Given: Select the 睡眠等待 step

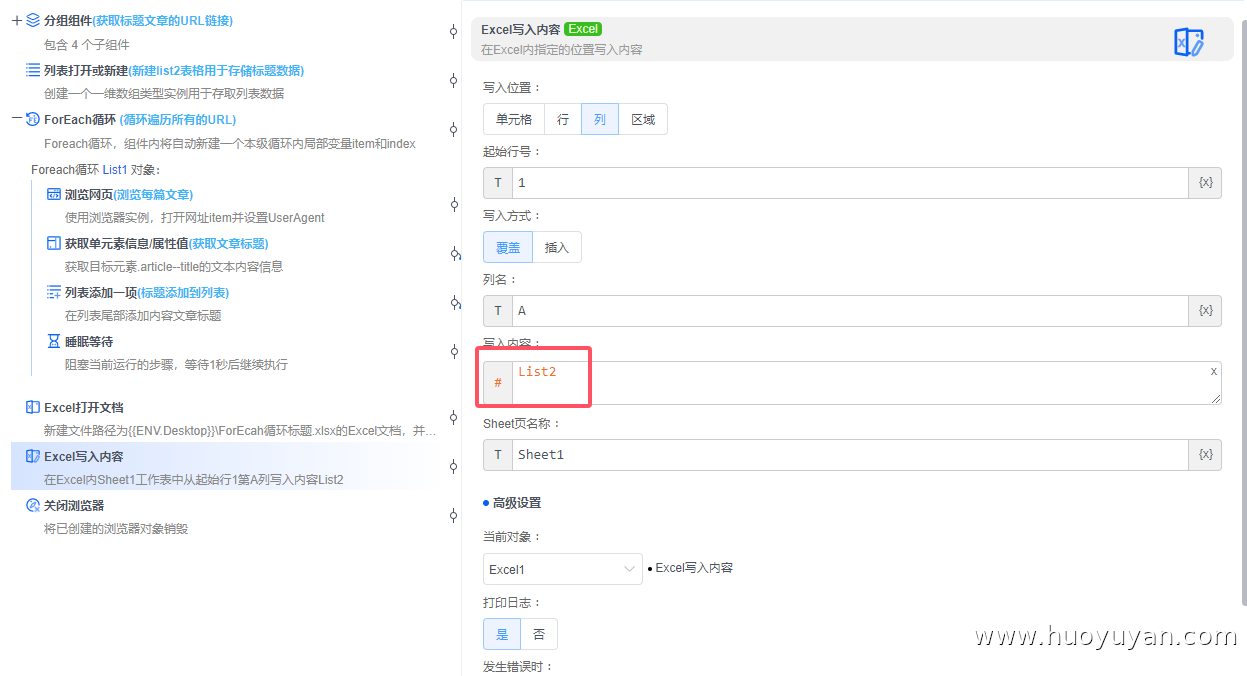Looking at the screenshot, I should 240,352.
